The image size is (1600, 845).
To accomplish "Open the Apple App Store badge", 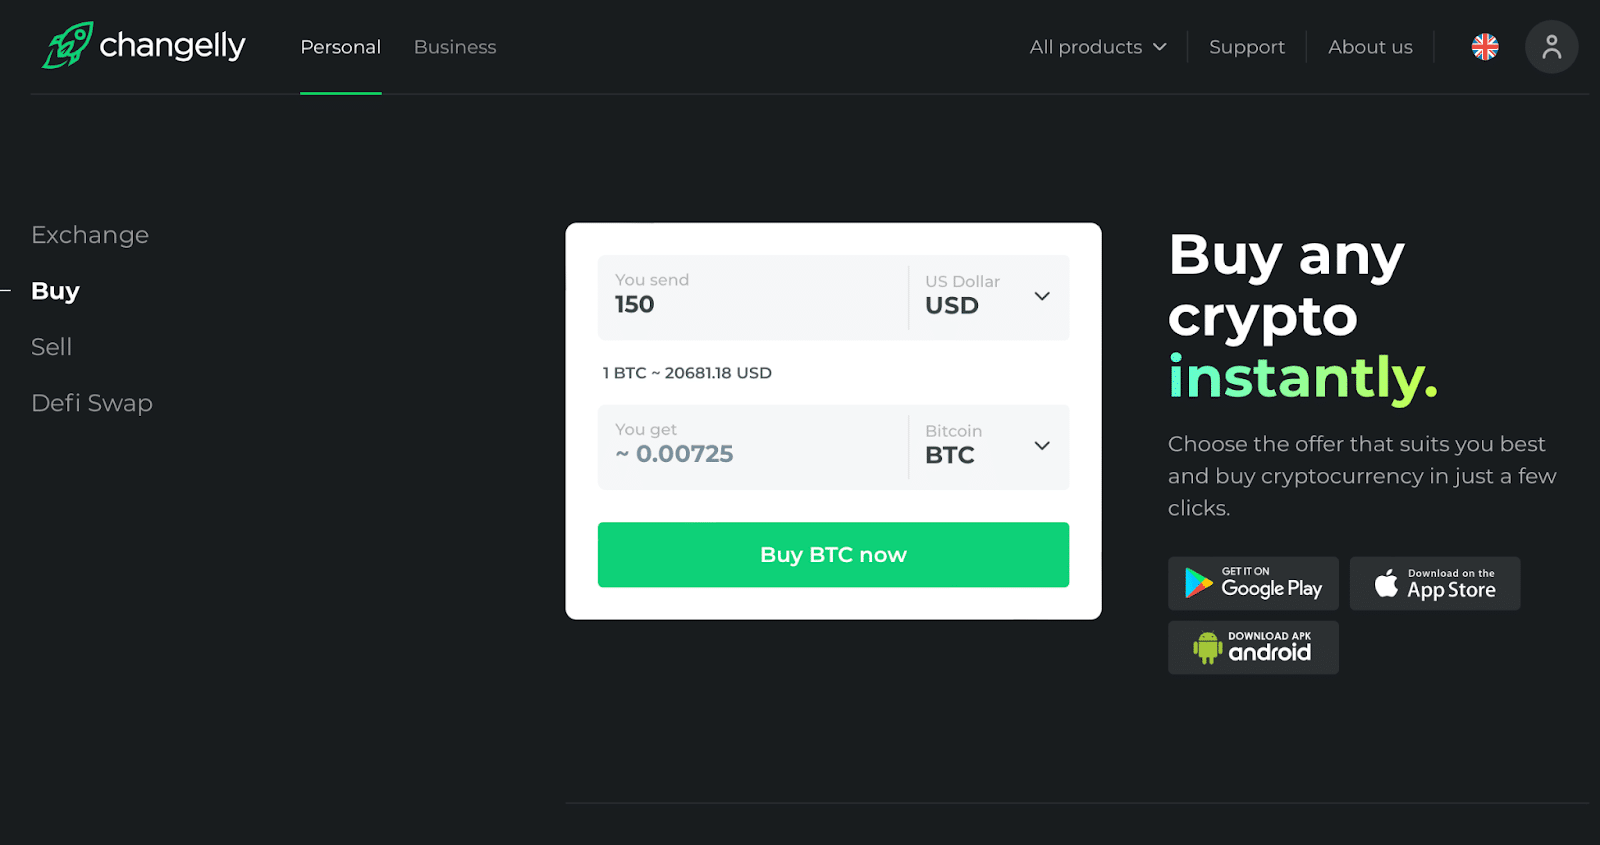I will click(1435, 584).
